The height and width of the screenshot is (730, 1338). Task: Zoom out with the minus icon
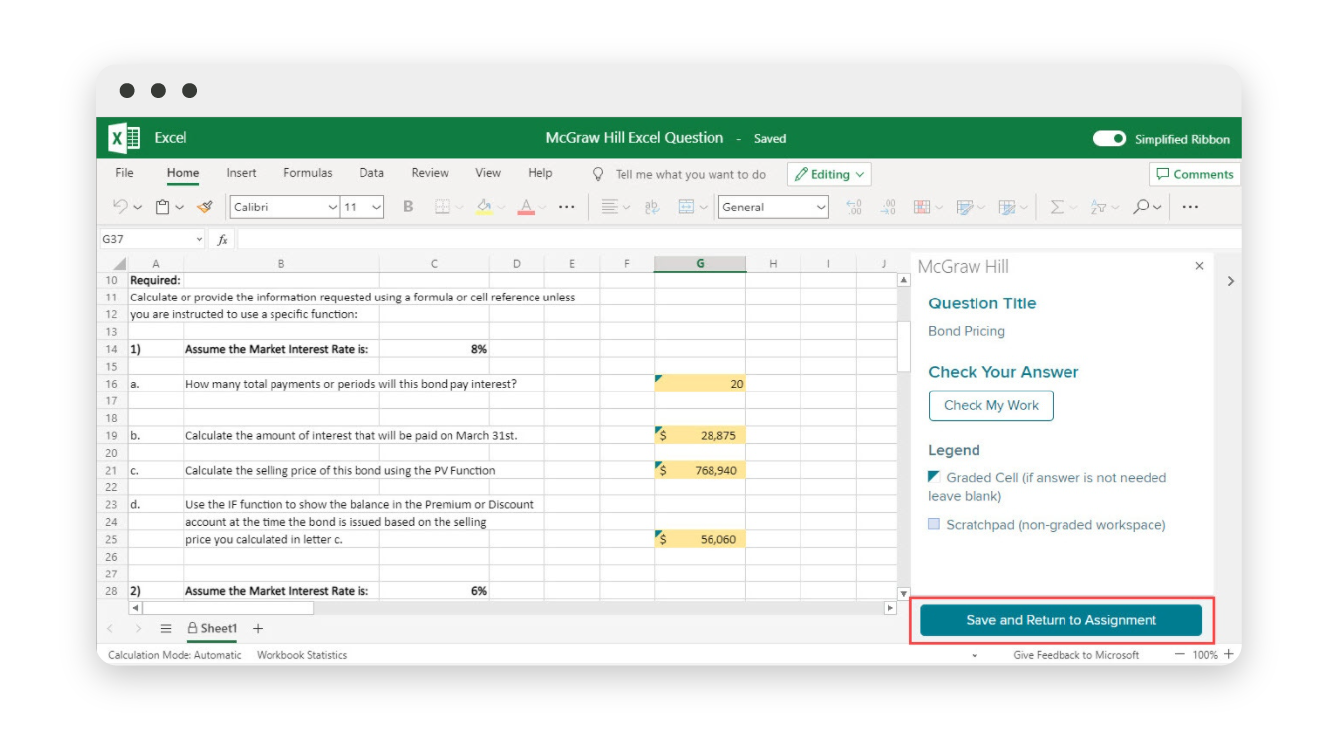pyautogui.click(x=1180, y=654)
